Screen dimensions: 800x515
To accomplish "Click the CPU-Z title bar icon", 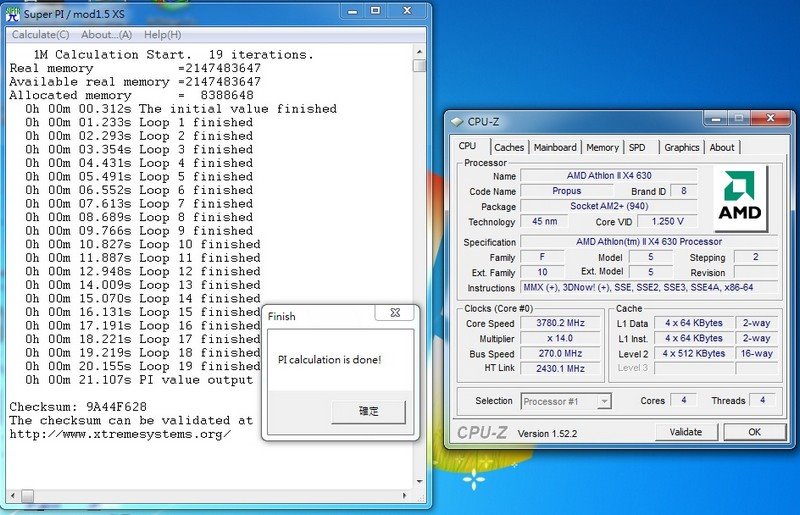I will (x=457, y=122).
